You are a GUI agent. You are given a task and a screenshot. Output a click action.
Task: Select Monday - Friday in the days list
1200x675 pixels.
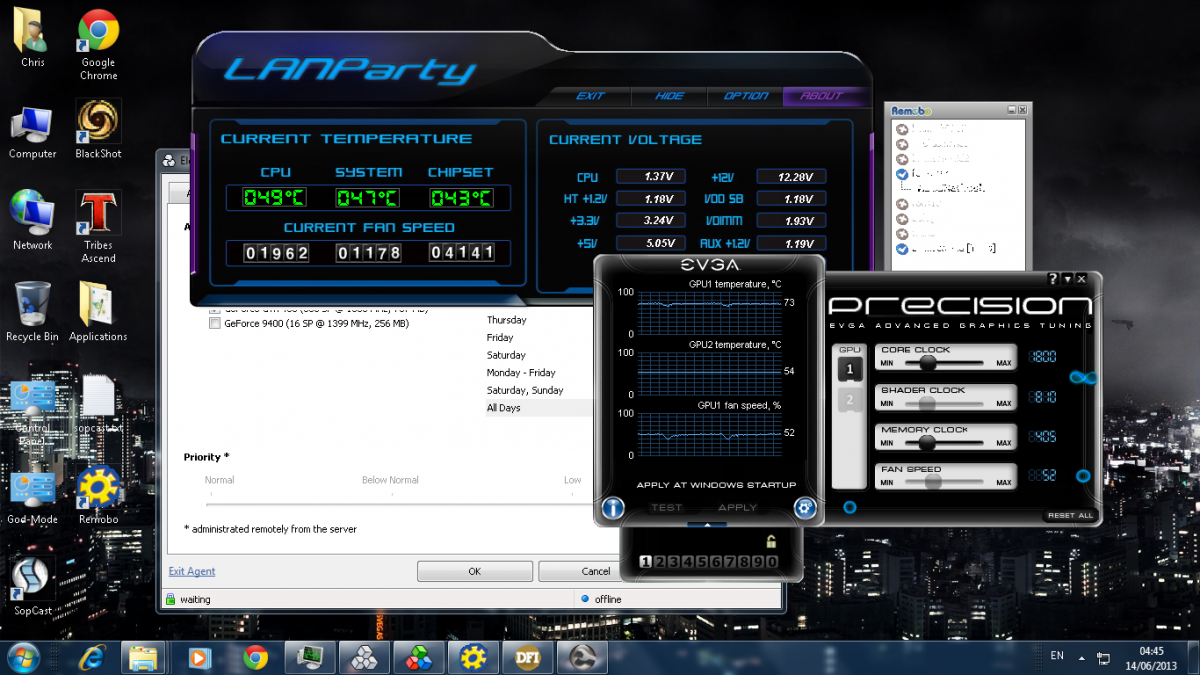(521, 373)
